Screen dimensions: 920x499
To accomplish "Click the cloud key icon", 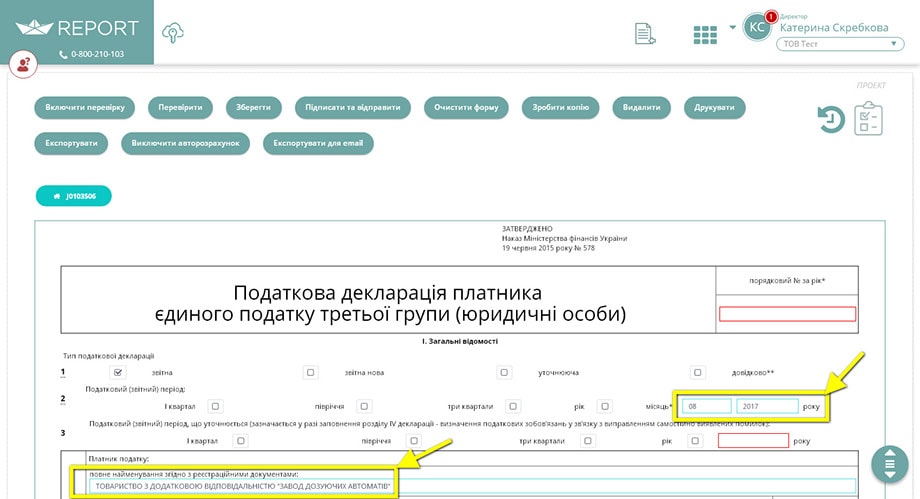I will [173, 32].
